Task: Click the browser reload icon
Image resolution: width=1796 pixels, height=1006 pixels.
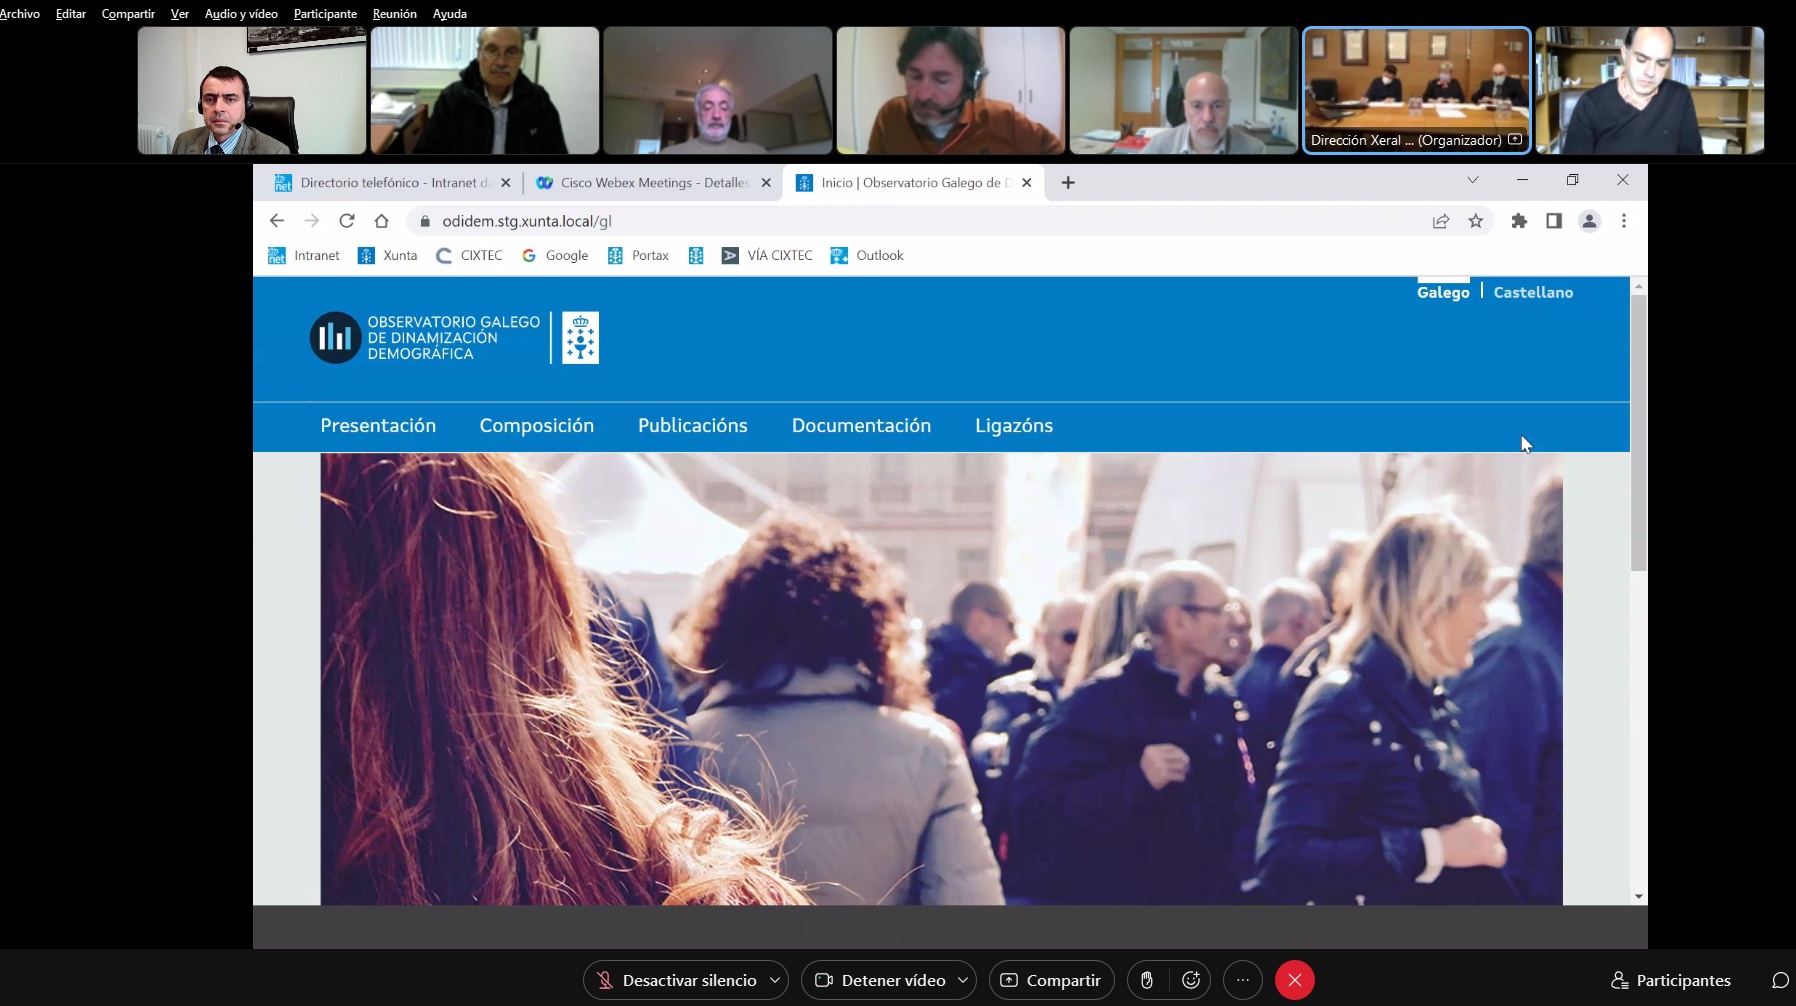Action: pyautogui.click(x=347, y=221)
